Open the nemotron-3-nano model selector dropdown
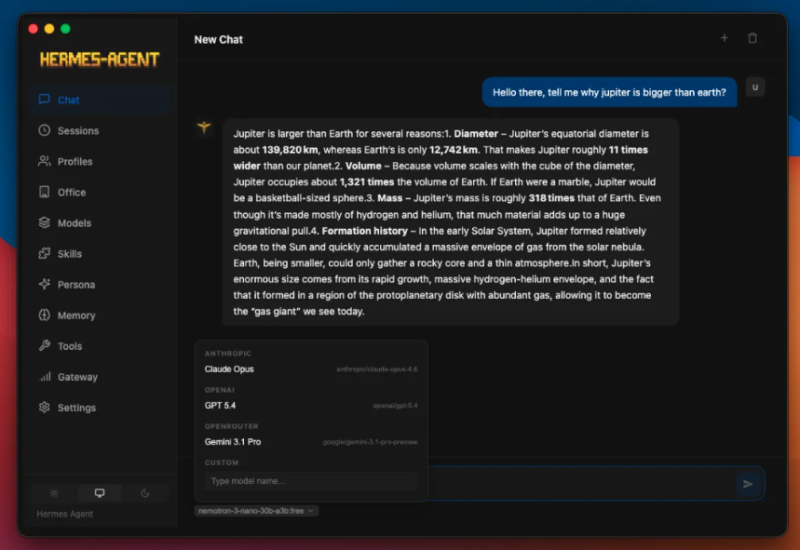This screenshot has height=550, width=800. (256, 511)
